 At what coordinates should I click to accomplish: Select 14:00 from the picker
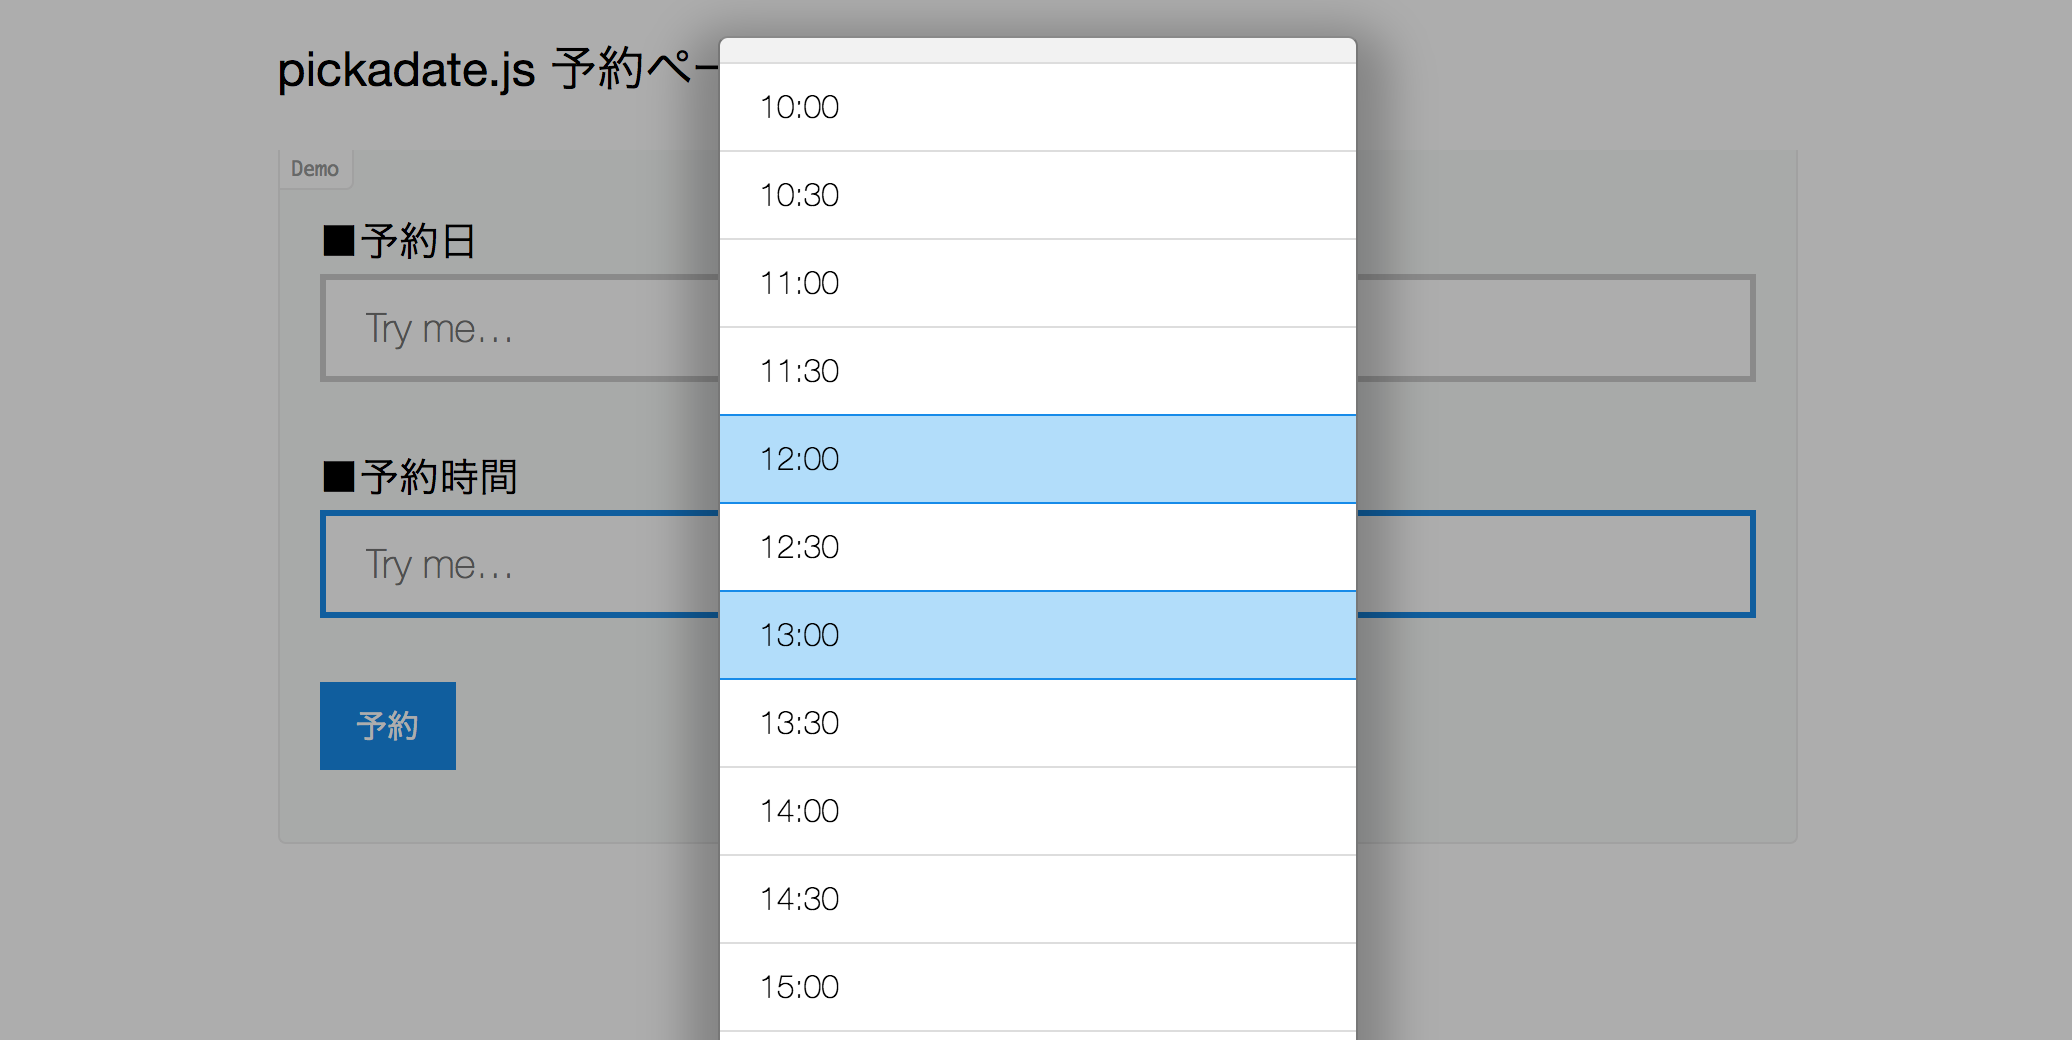pos(1035,811)
